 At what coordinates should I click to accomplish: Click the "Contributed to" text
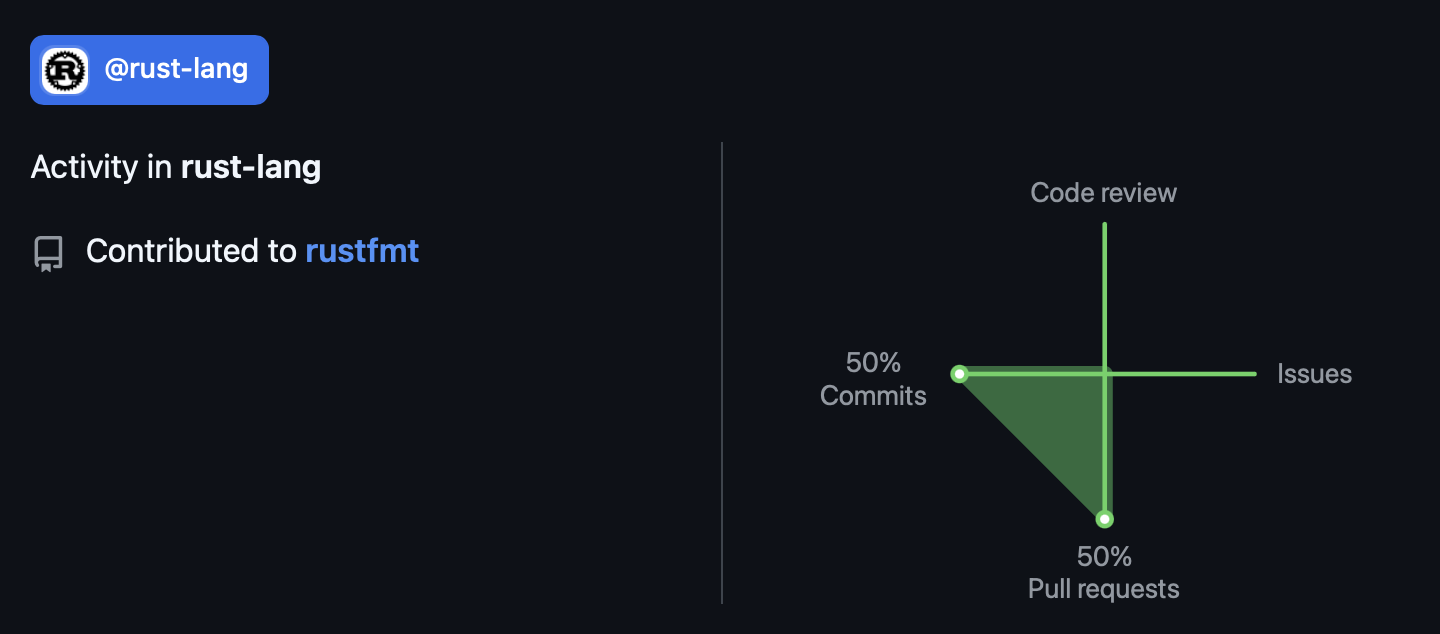click(191, 251)
